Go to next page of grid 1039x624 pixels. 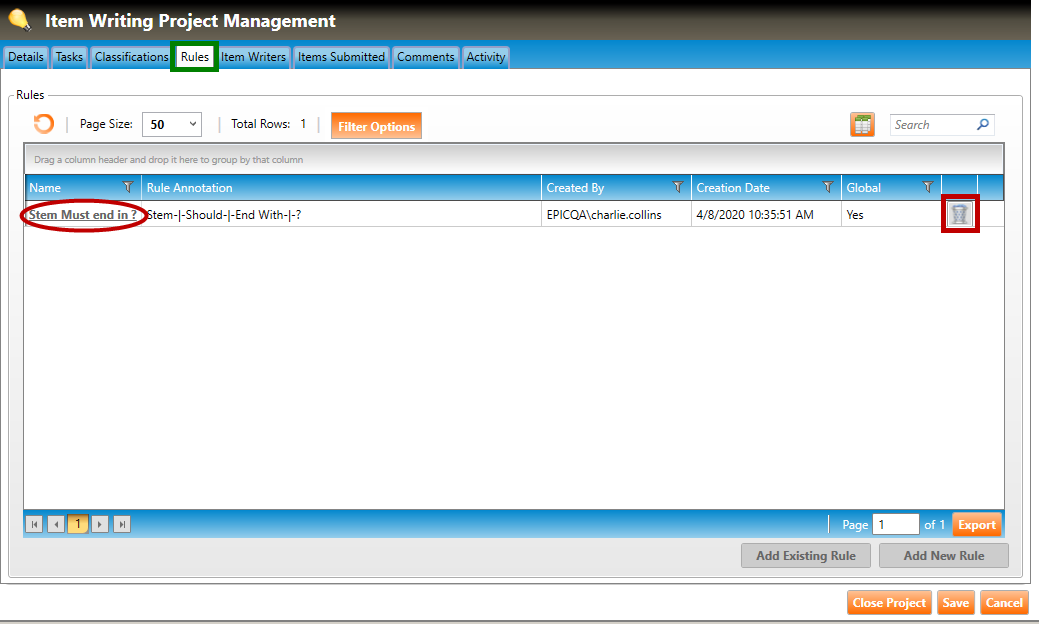pyautogui.click(x=100, y=524)
